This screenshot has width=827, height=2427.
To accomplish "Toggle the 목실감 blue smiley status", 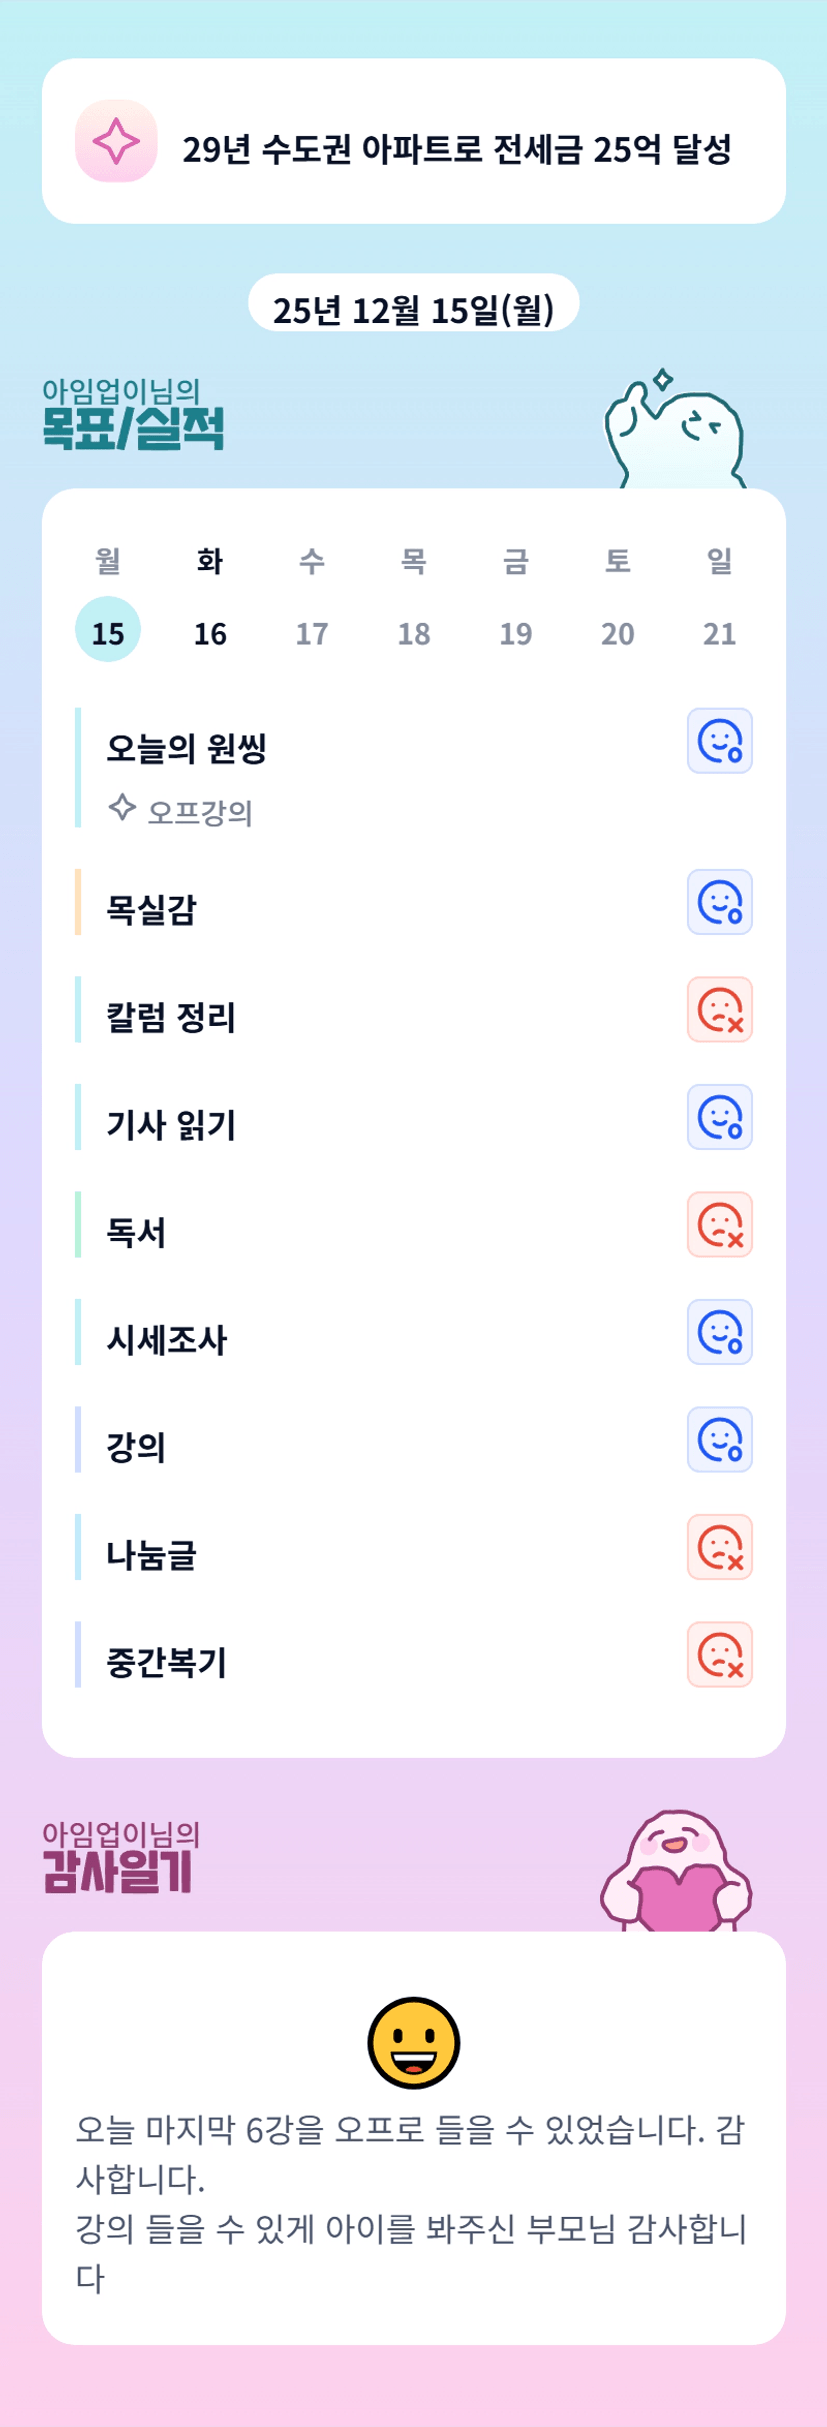I will click(x=719, y=902).
